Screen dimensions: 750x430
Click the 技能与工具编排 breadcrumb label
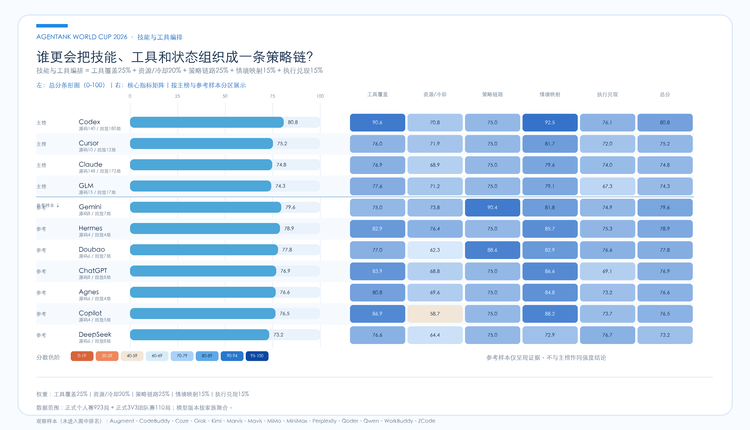tap(160, 37)
